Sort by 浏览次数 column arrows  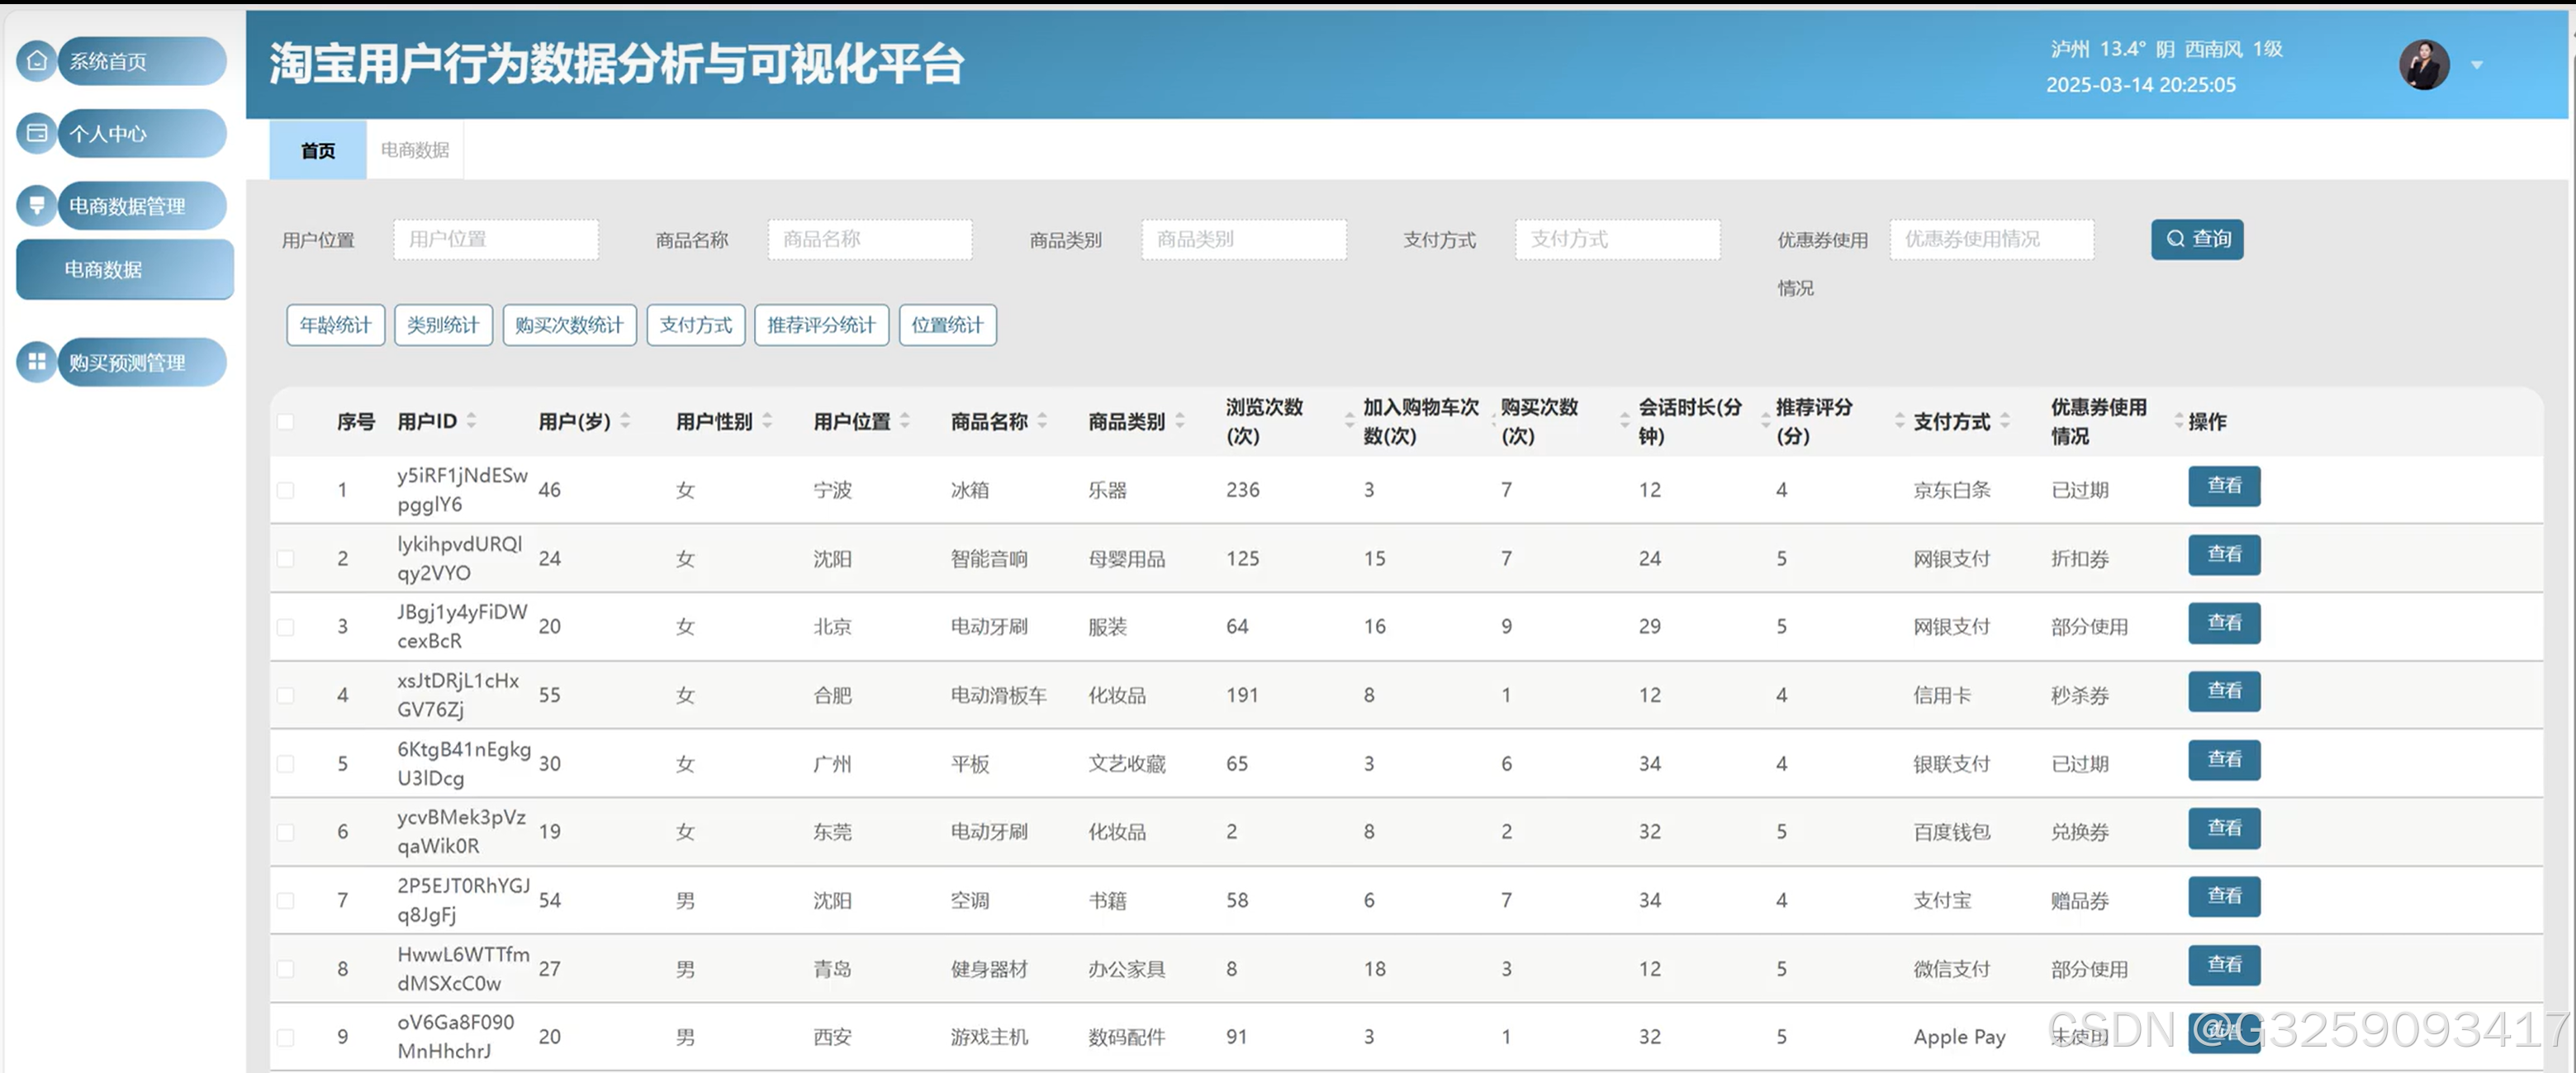point(1350,421)
